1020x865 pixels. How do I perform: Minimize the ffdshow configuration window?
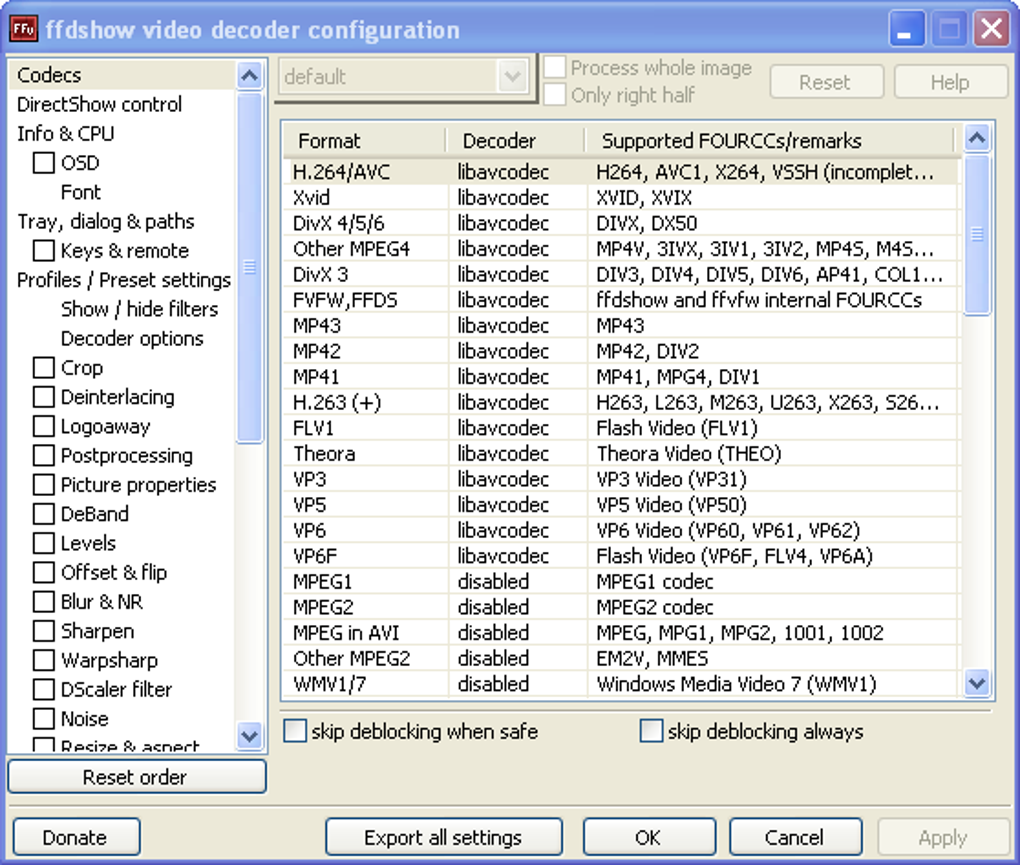tap(907, 30)
